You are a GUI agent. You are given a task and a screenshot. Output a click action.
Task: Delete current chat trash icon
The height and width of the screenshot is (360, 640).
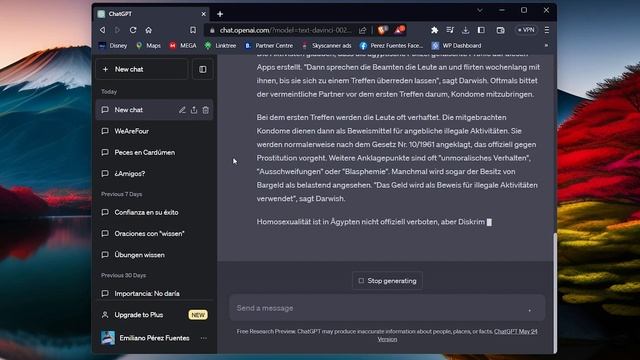(206, 110)
